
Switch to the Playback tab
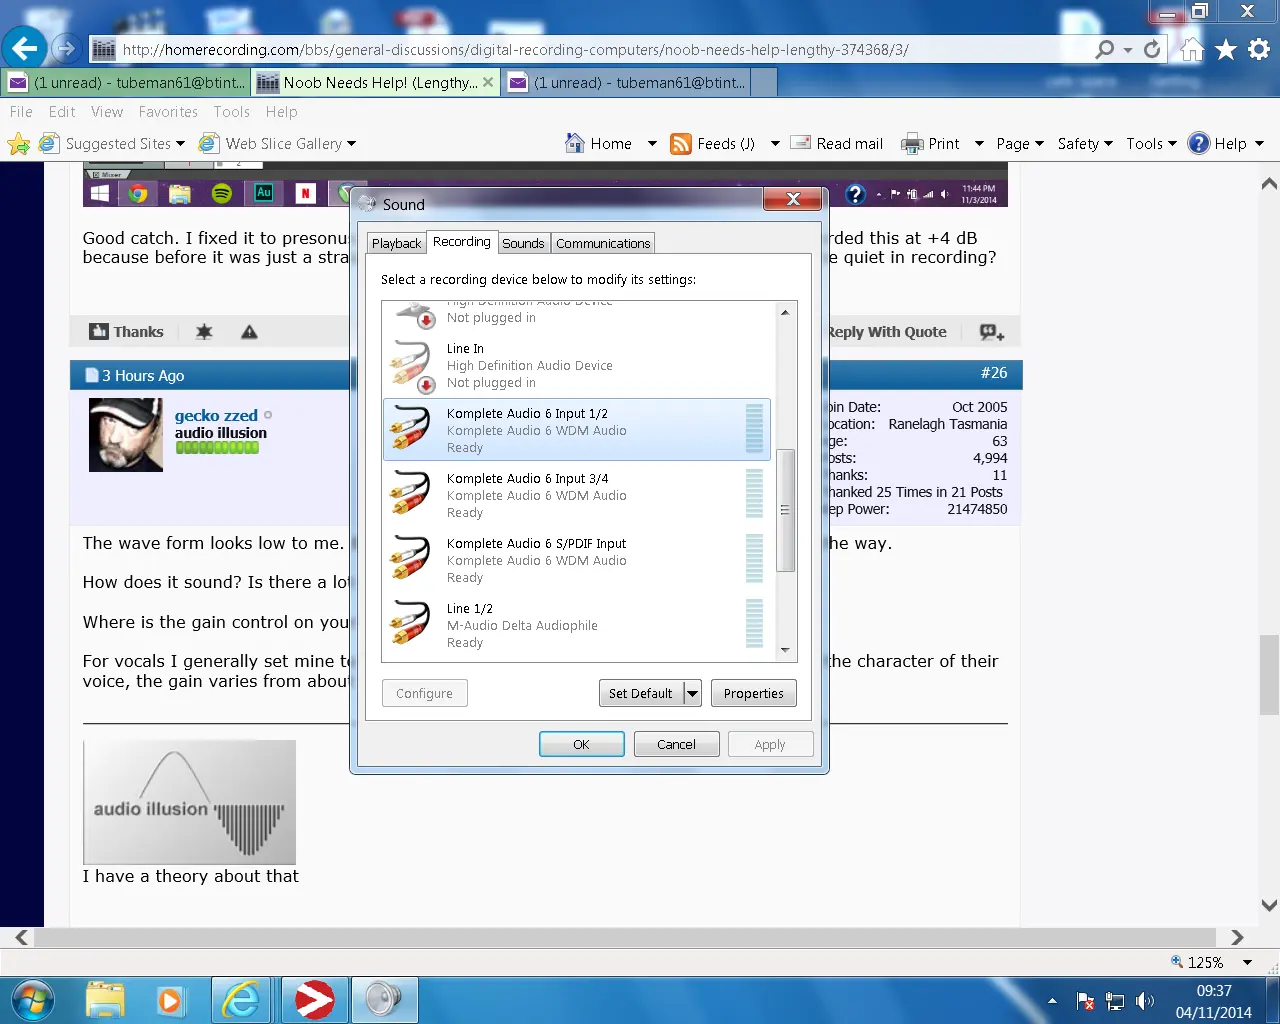point(396,243)
